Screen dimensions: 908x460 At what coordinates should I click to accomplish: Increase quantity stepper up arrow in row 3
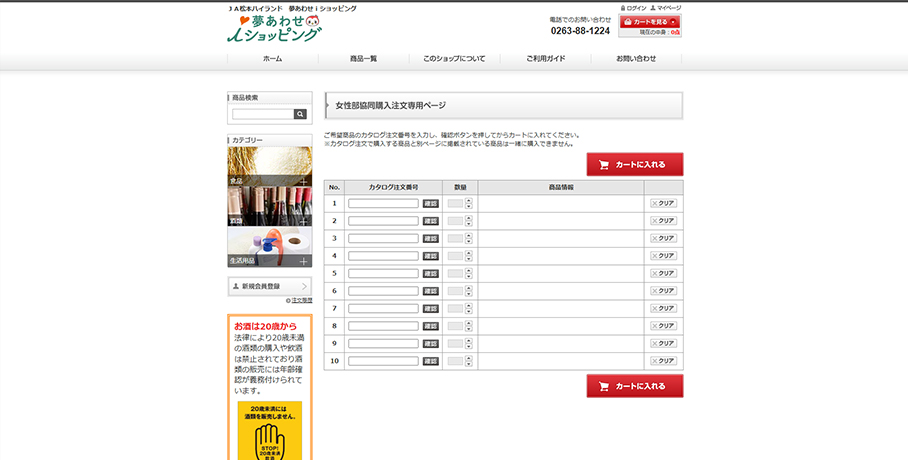point(468,236)
